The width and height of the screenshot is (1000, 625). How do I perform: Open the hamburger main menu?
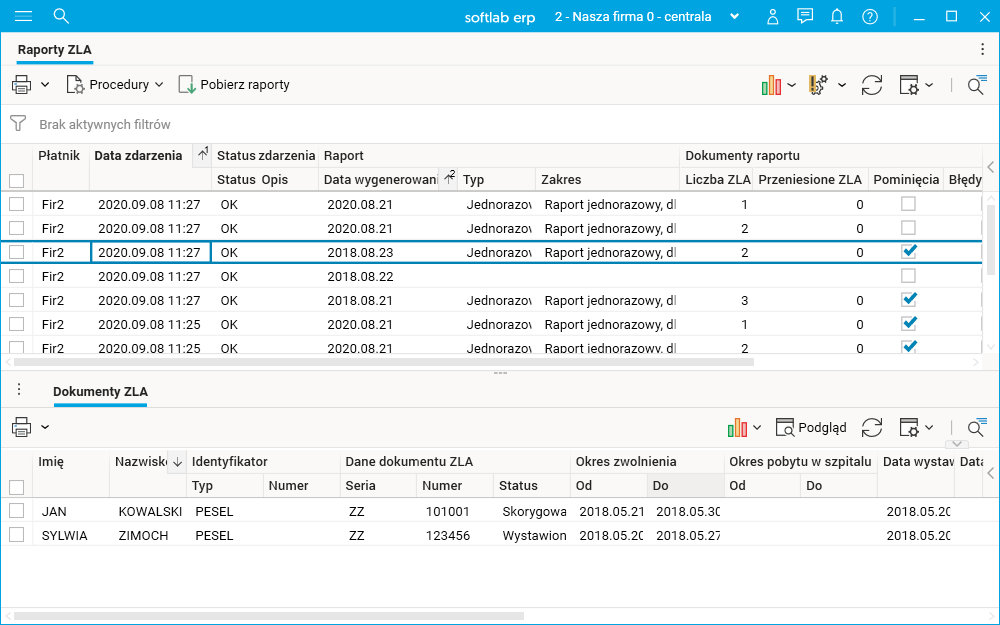tap(23, 16)
